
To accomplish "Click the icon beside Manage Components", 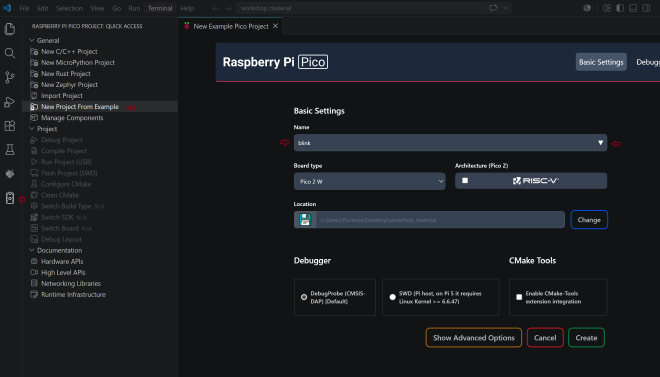I will [34, 118].
